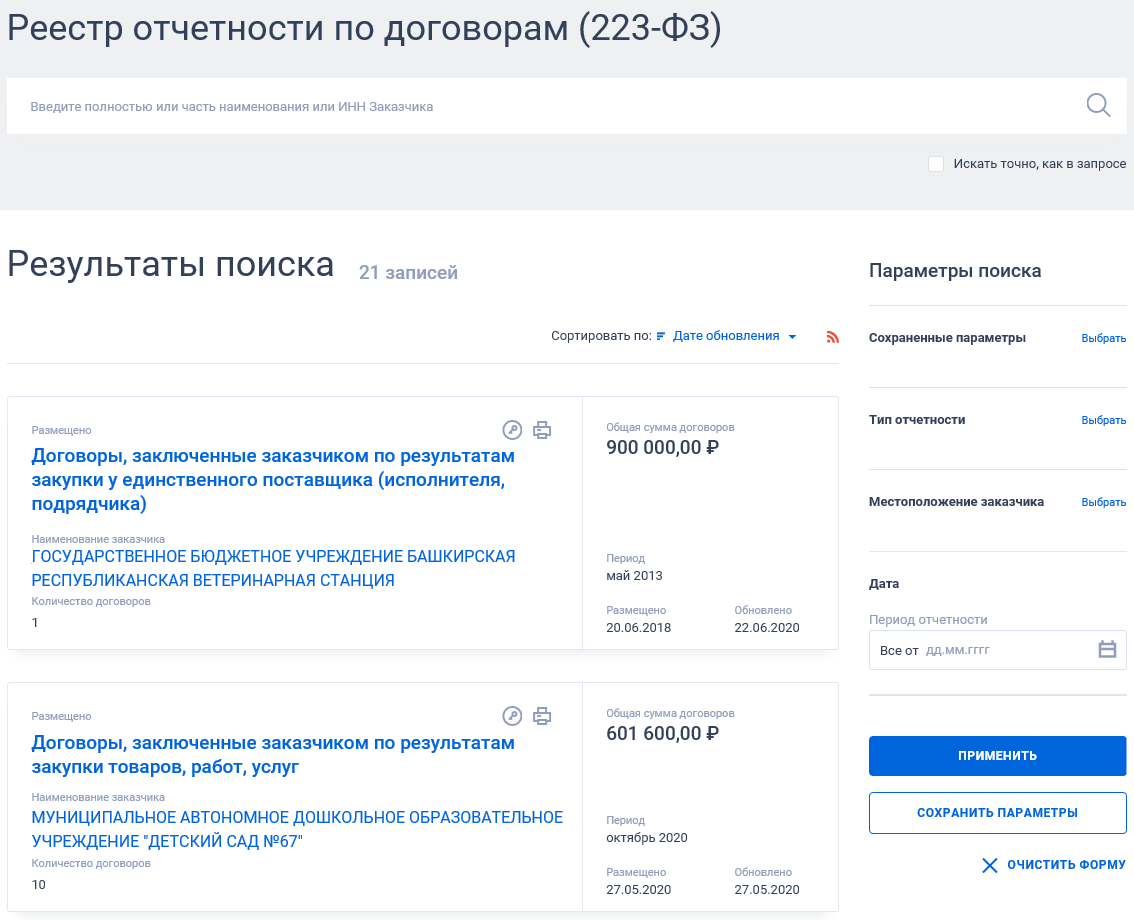The image size is (1134, 920).
Task: Click the Период отчетности date input
Action: (x=997, y=650)
